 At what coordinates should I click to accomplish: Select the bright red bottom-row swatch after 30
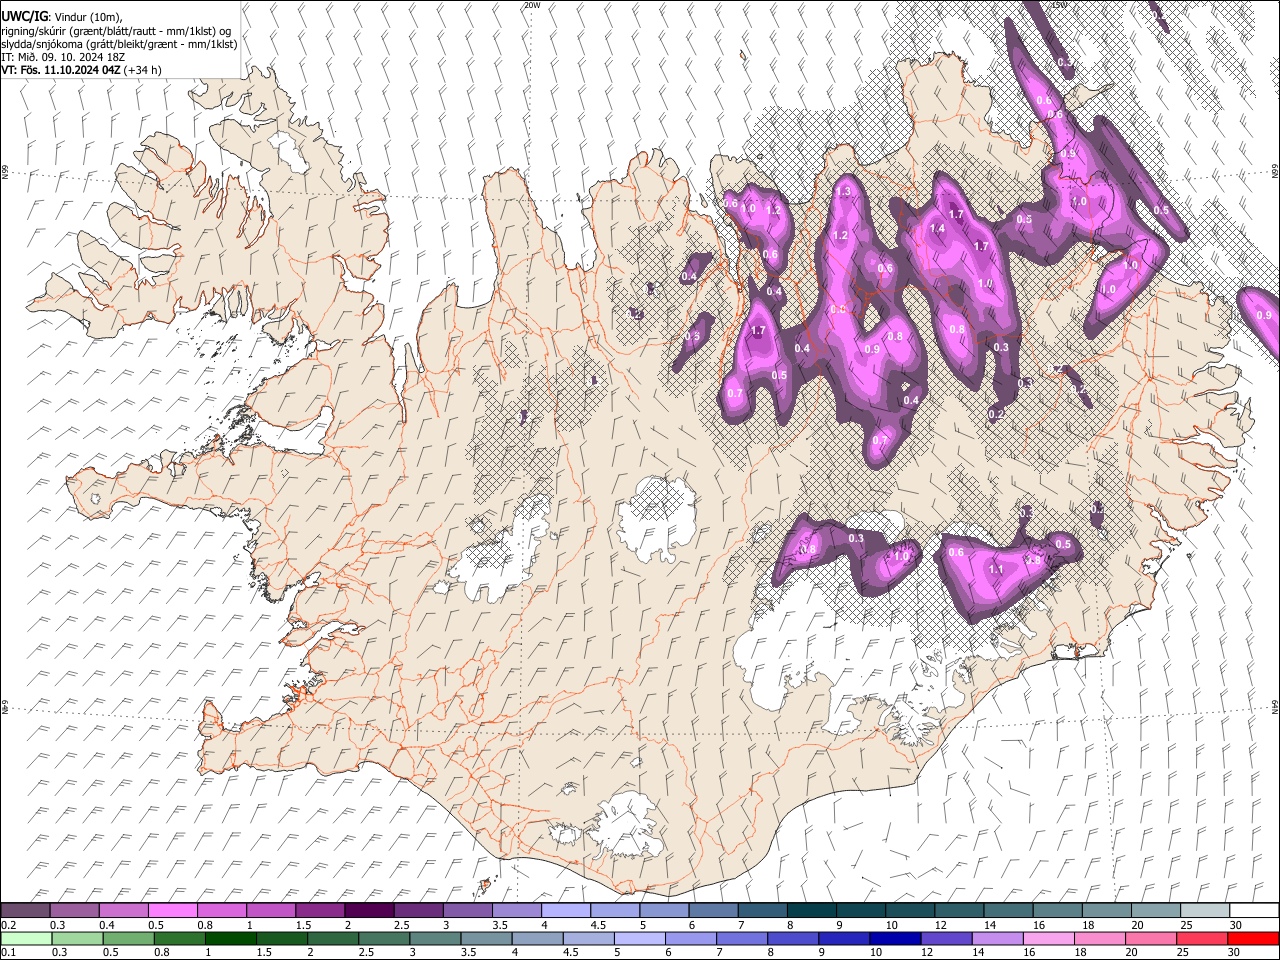1253,938
